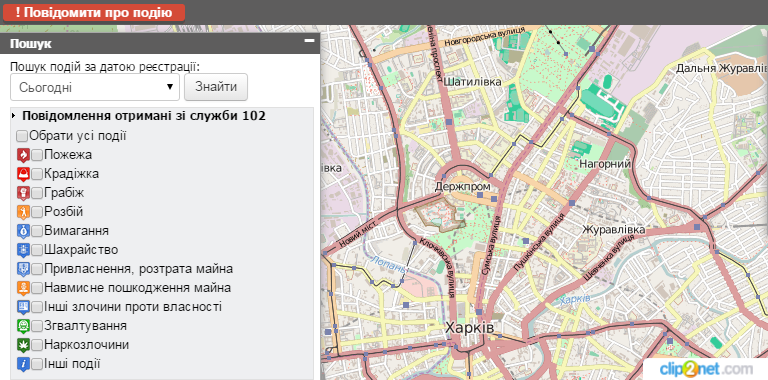Click the Пошук panel header
This screenshot has height=380, width=768.
(x=160, y=43)
